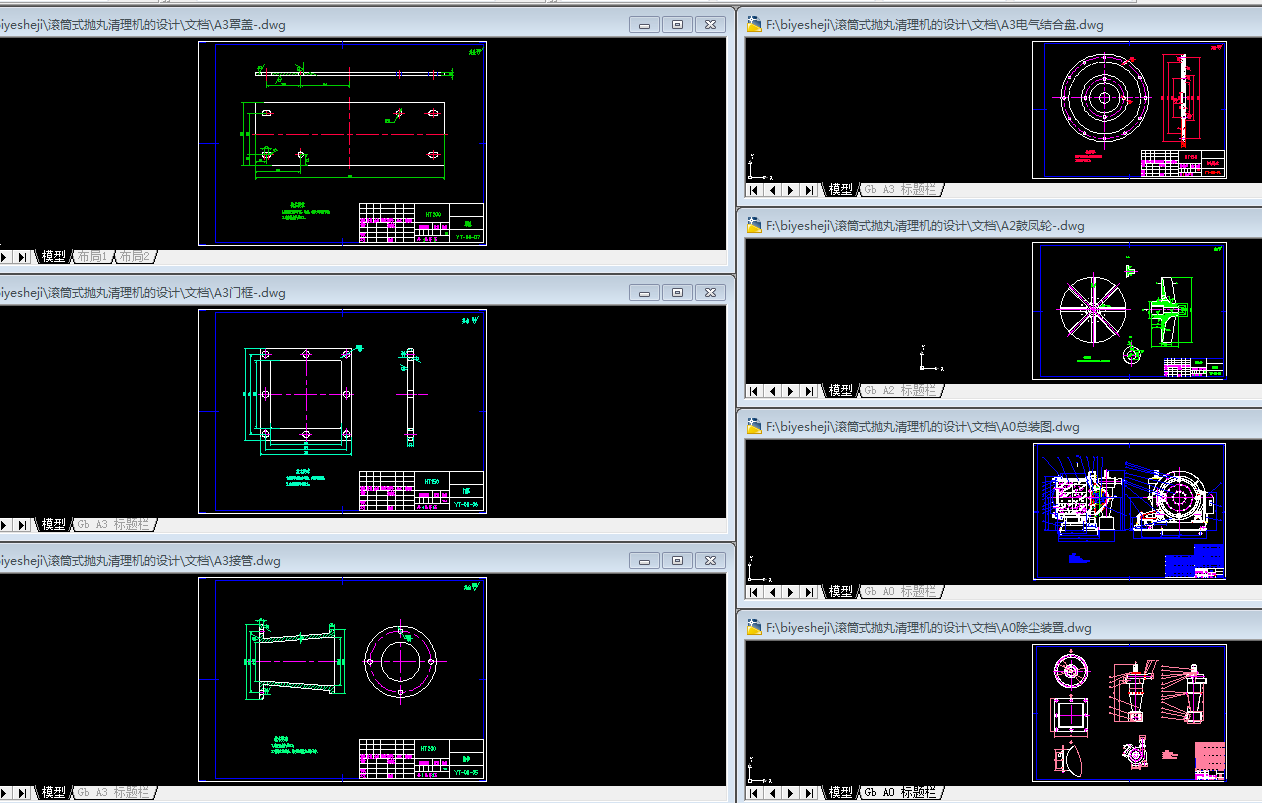Image resolution: width=1262 pixels, height=803 pixels.
Task: Open Gb A3 标题栏 tab in A3电气结合盘.dwg window
Action: pyautogui.click(x=901, y=190)
